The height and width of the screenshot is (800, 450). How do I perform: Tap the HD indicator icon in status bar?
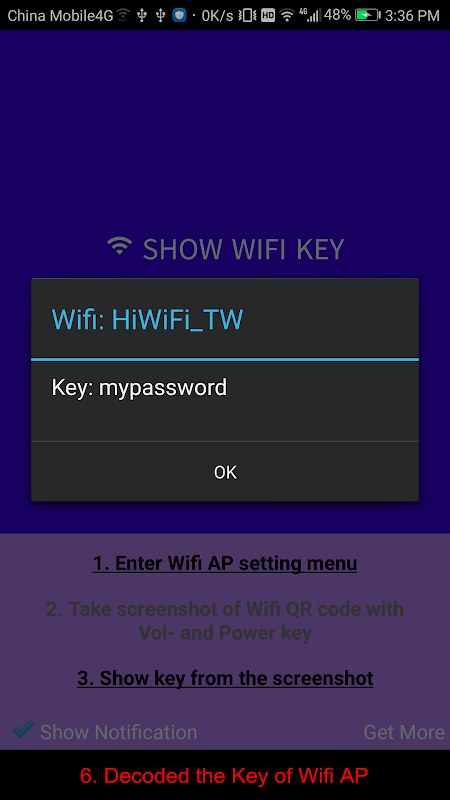[268, 16]
